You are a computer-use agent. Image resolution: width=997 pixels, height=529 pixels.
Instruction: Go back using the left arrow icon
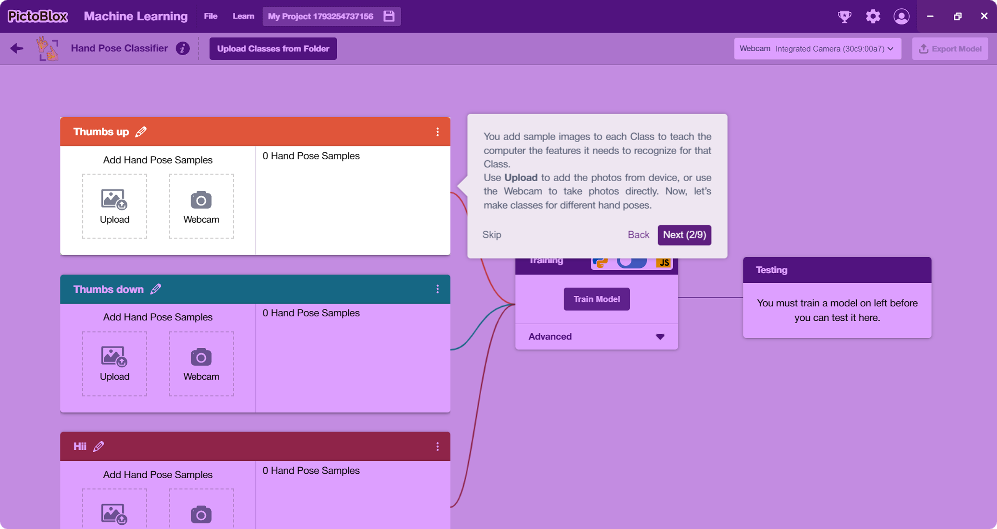click(17, 48)
